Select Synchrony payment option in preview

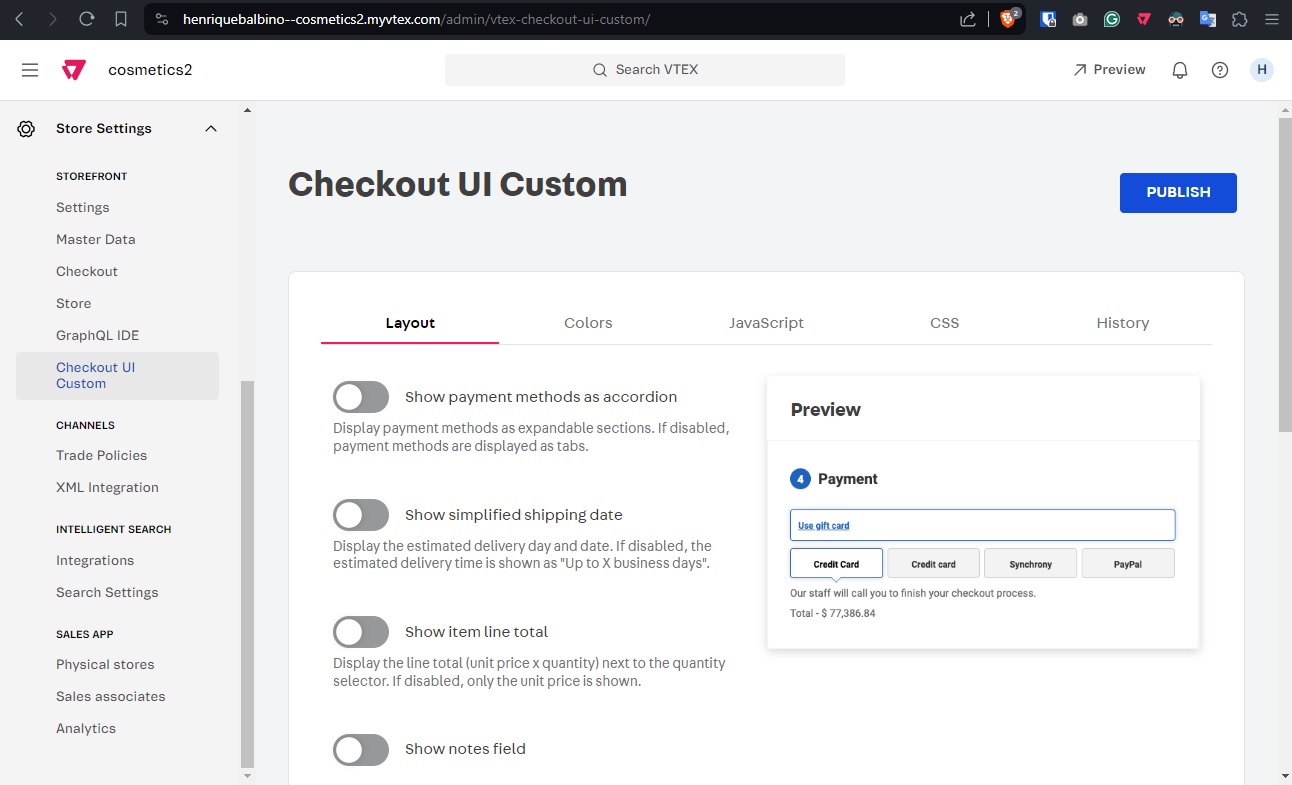[1031, 564]
